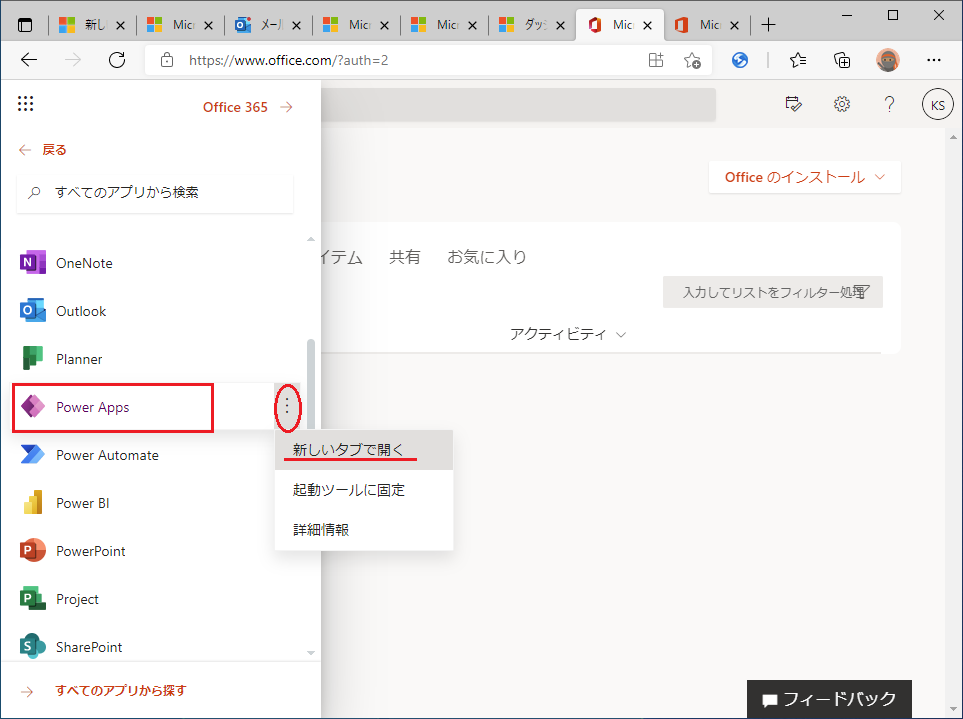This screenshot has height=719, width=963.
Task: Click the Power Apps icon
Action: [33, 406]
